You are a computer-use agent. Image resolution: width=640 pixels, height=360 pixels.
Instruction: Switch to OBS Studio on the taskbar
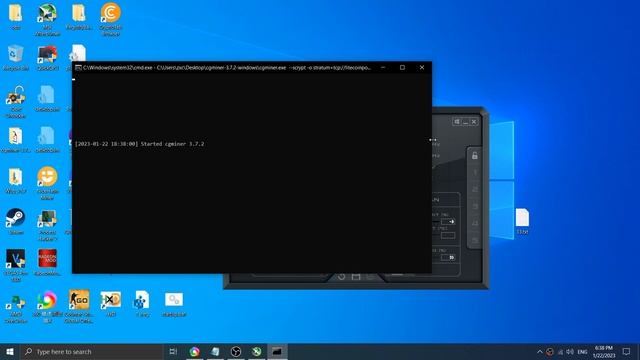click(x=236, y=351)
